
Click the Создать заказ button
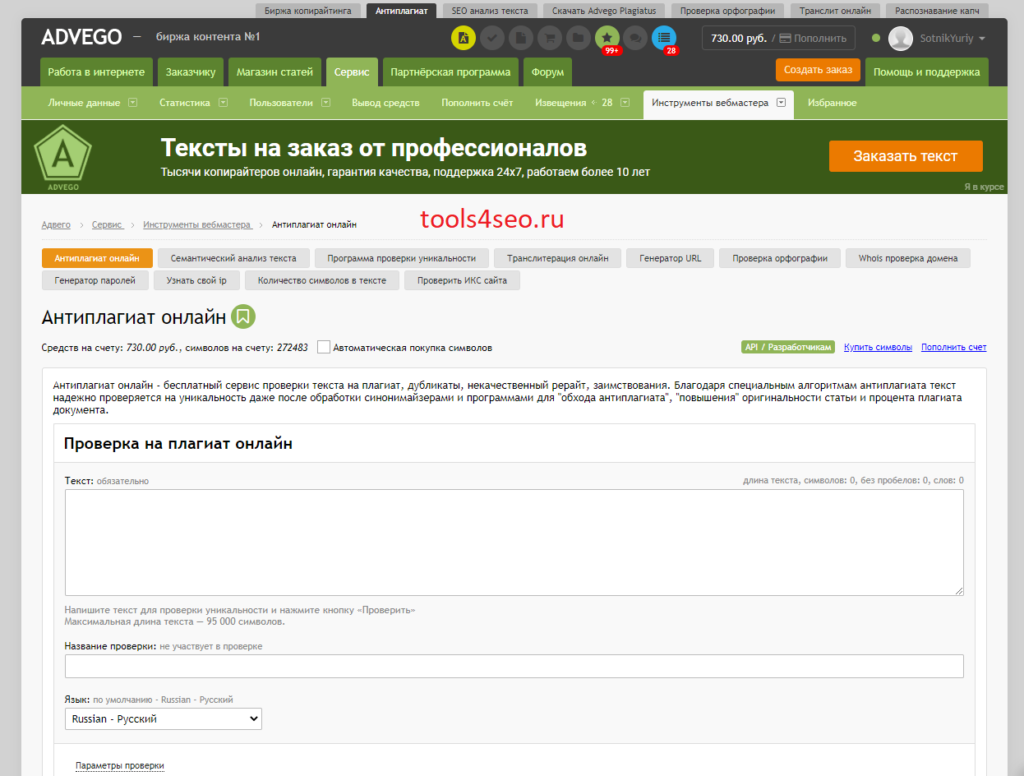point(818,70)
